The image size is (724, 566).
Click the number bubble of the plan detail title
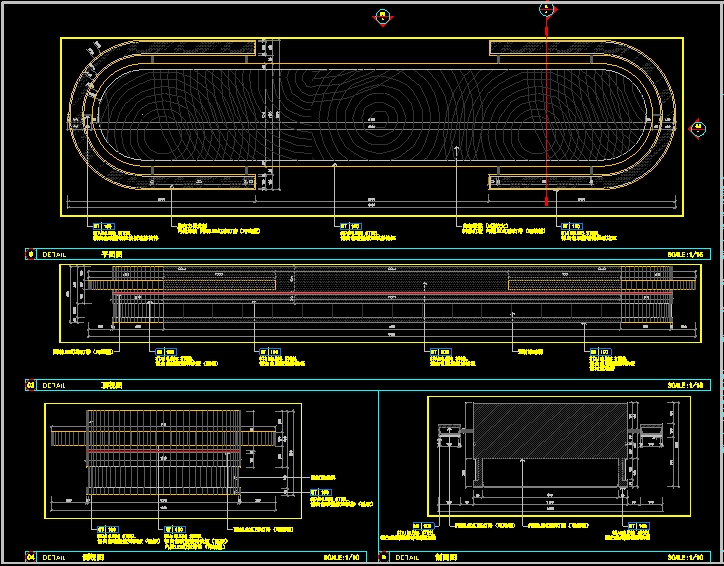[29, 255]
